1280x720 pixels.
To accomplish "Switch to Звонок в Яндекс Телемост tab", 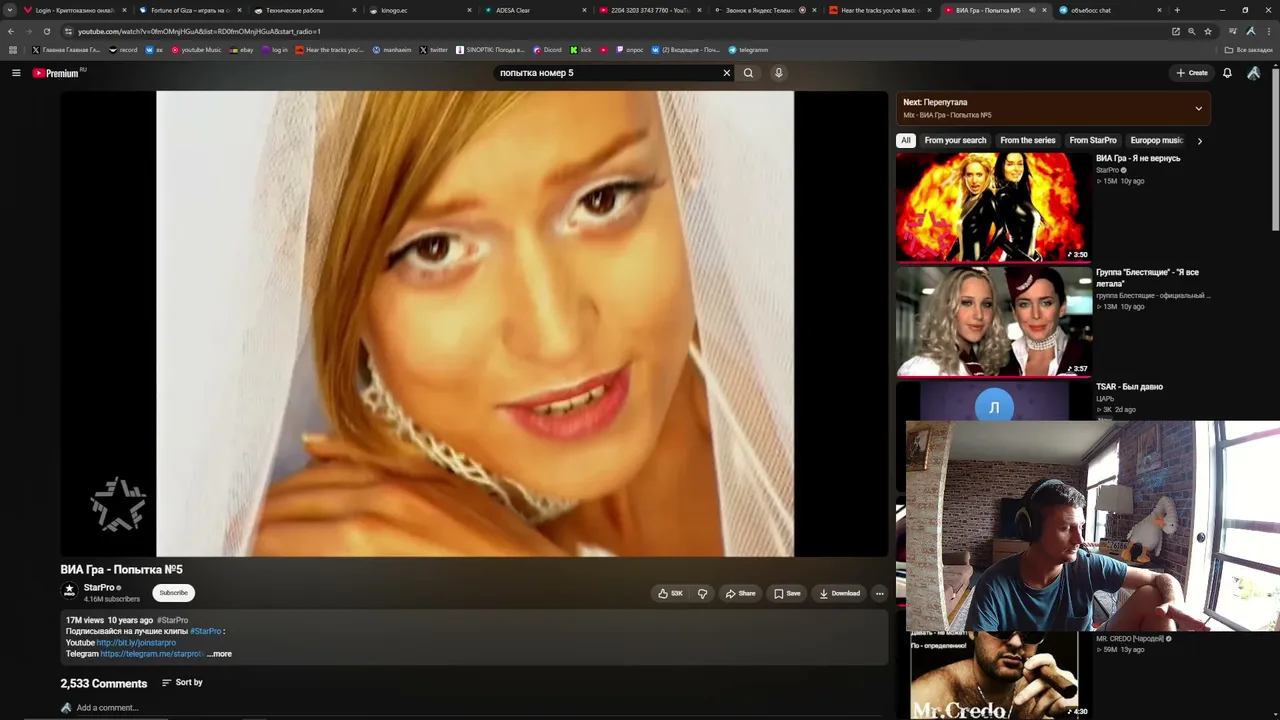I will (765, 10).
